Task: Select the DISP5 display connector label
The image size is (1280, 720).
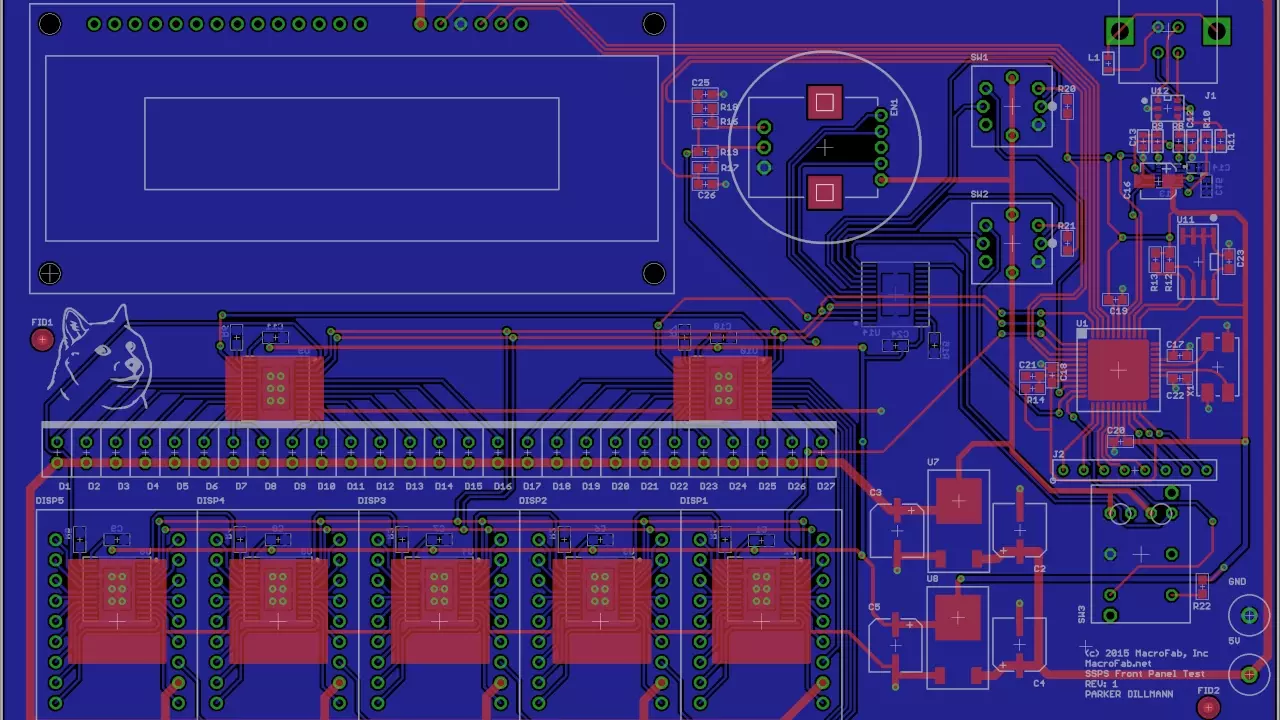Action: (48, 500)
